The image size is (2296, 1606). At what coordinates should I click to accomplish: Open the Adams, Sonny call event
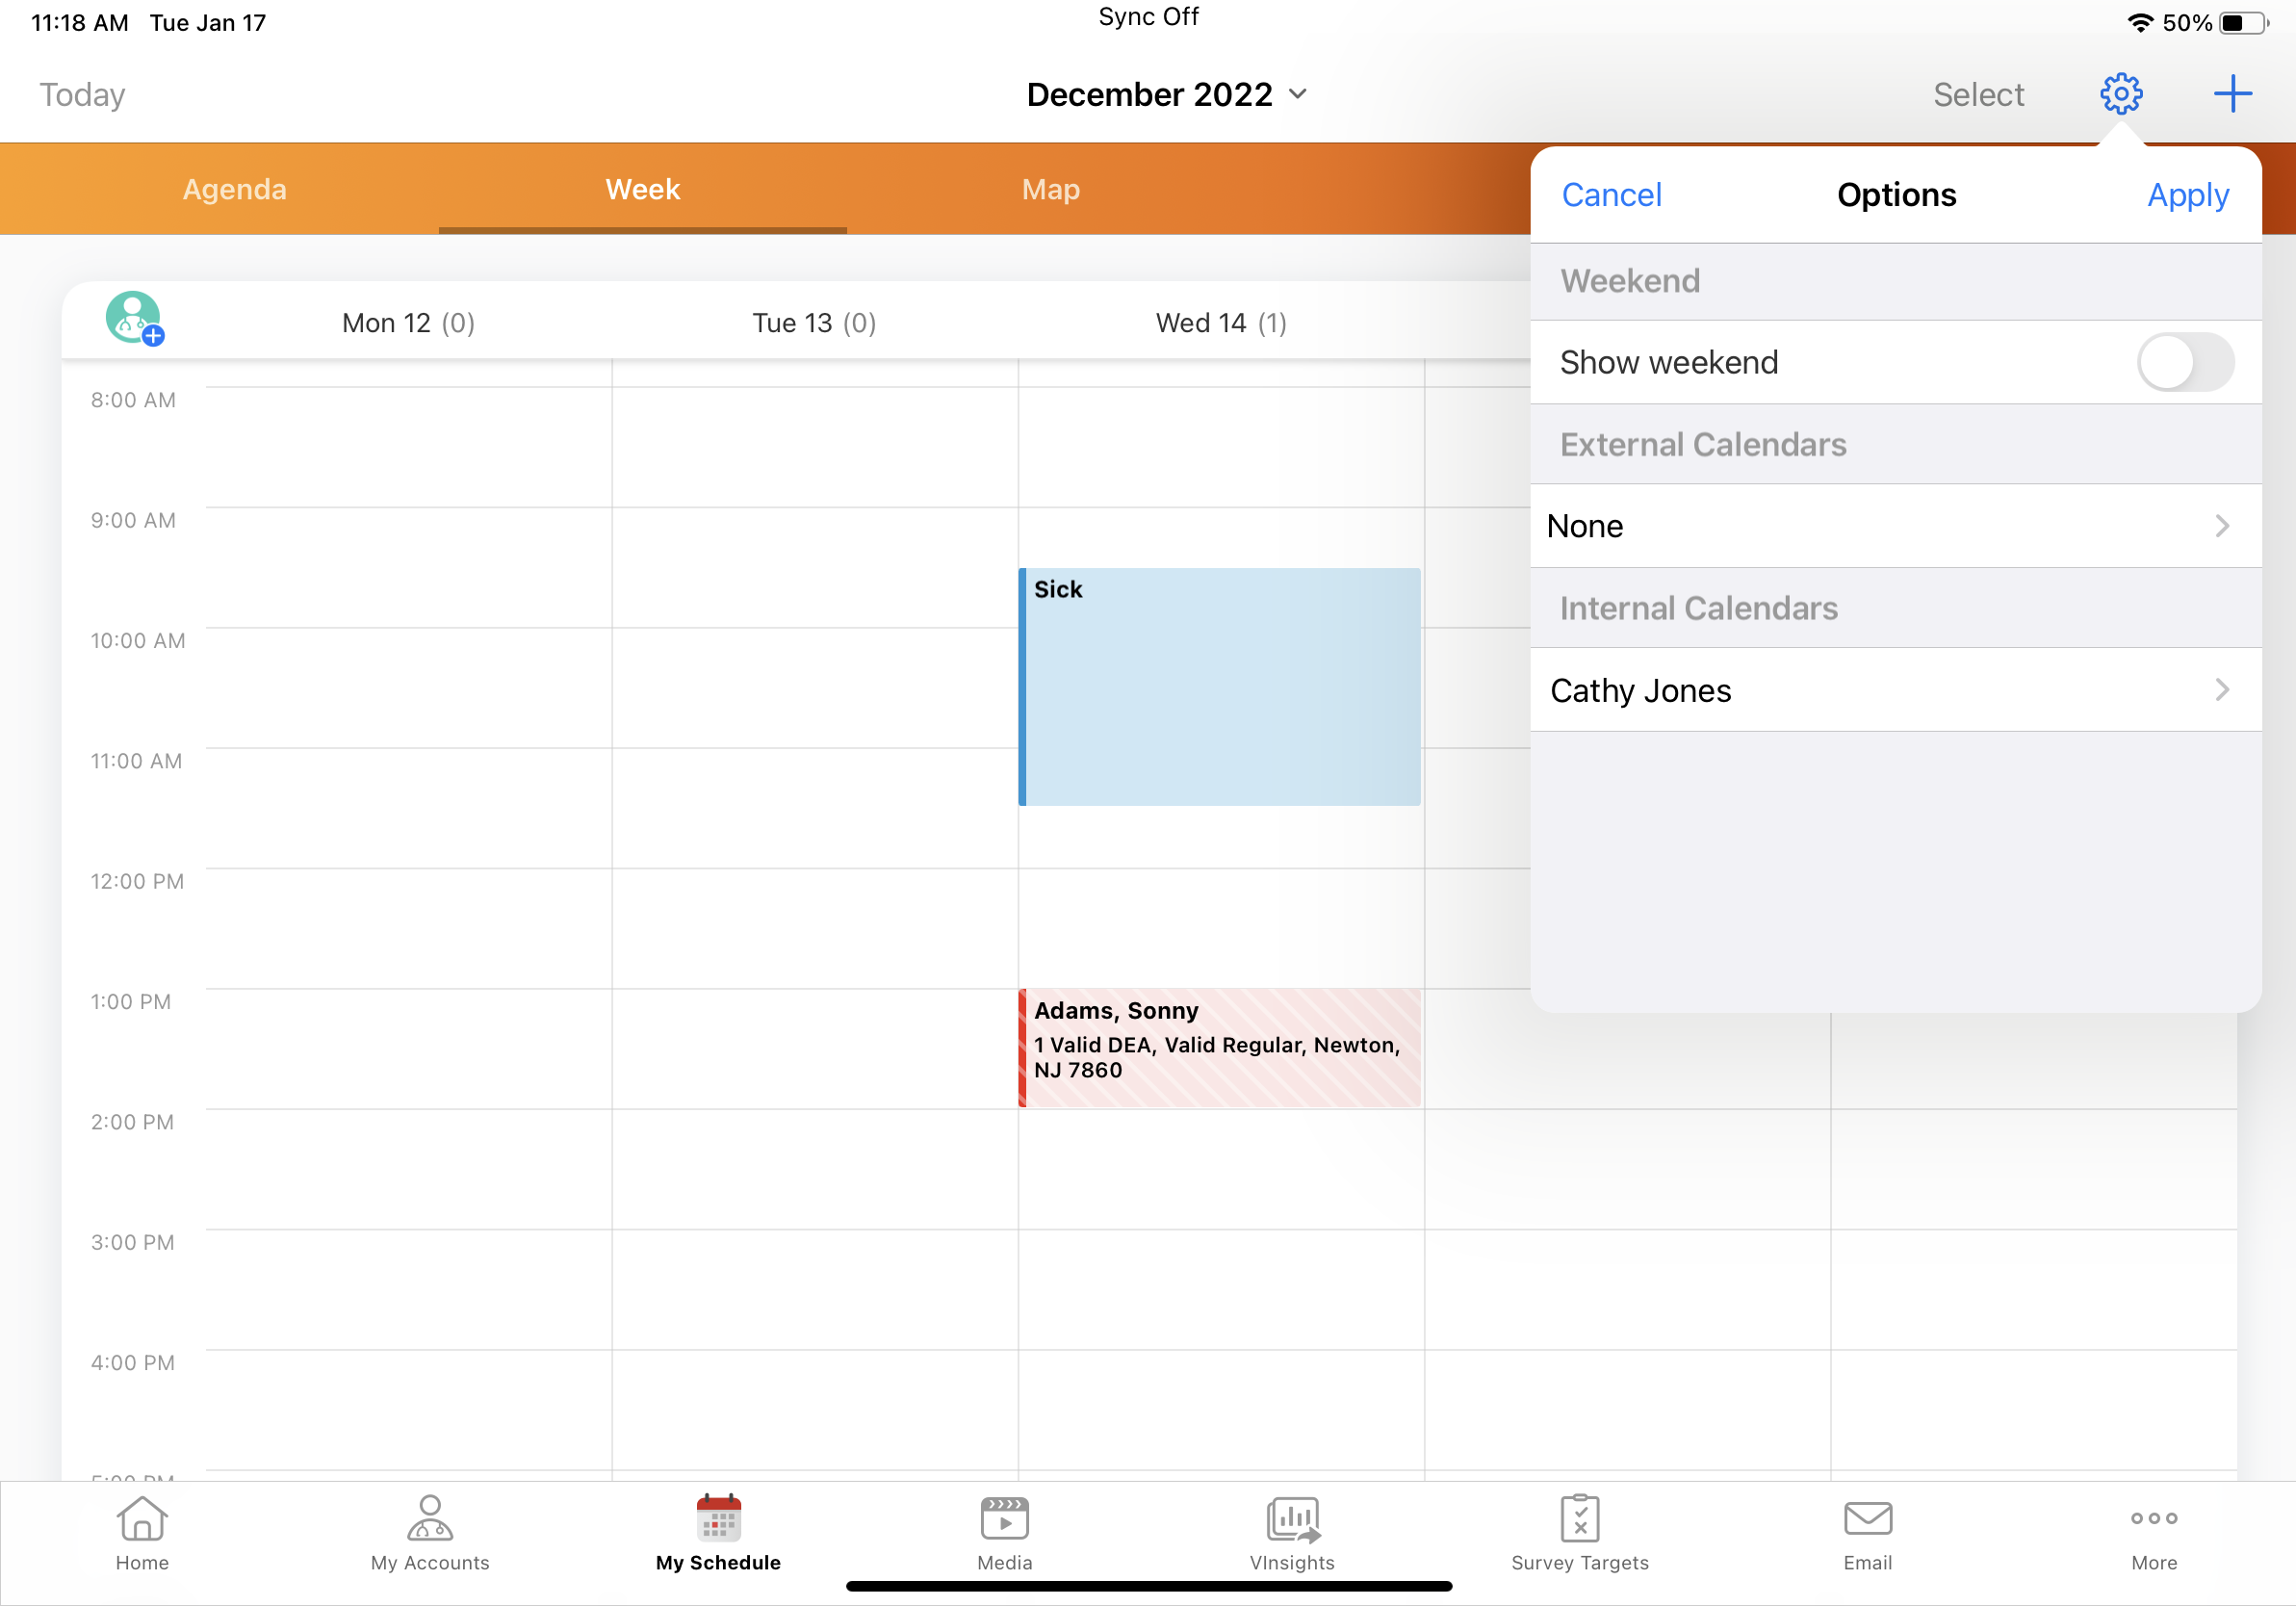(1220, 1047)
